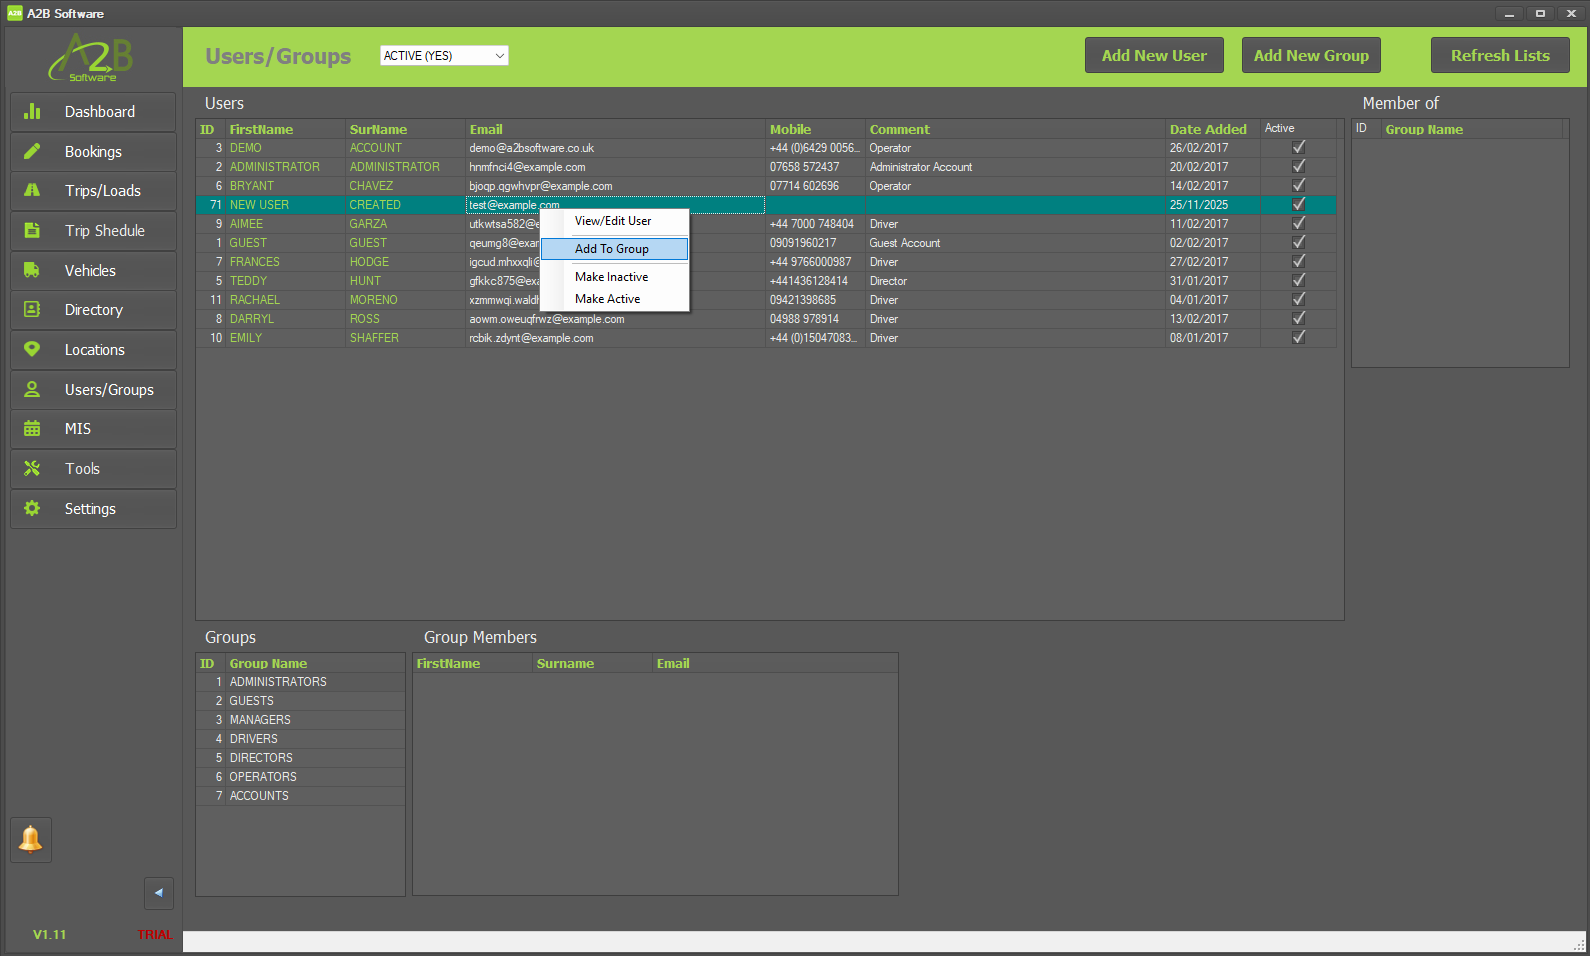Image resolution: width=1590 pixels, height=956 pixels.
Task: Select Make Inactive in the context menu
Action: pyautogui.click(x=612, y=277)
